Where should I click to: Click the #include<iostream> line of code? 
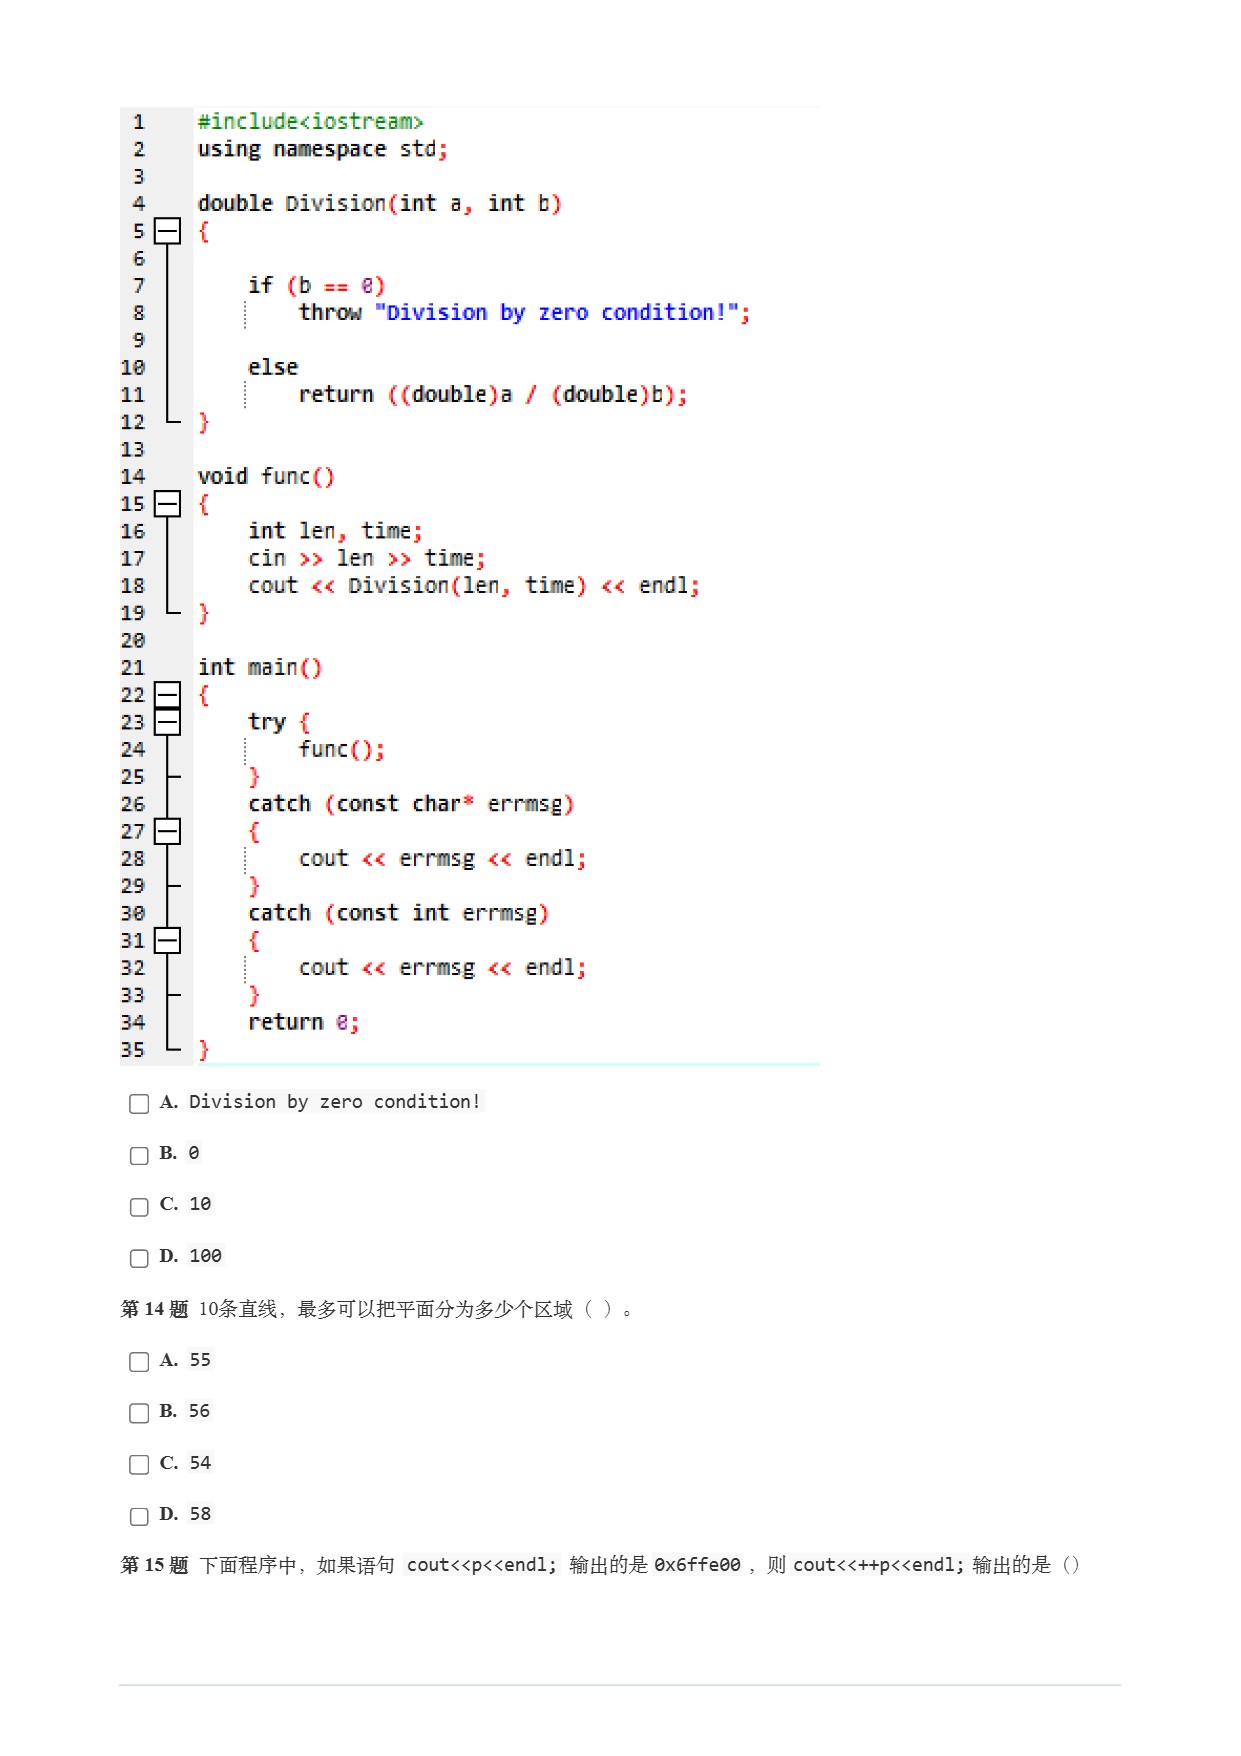(x=310, y=122)
